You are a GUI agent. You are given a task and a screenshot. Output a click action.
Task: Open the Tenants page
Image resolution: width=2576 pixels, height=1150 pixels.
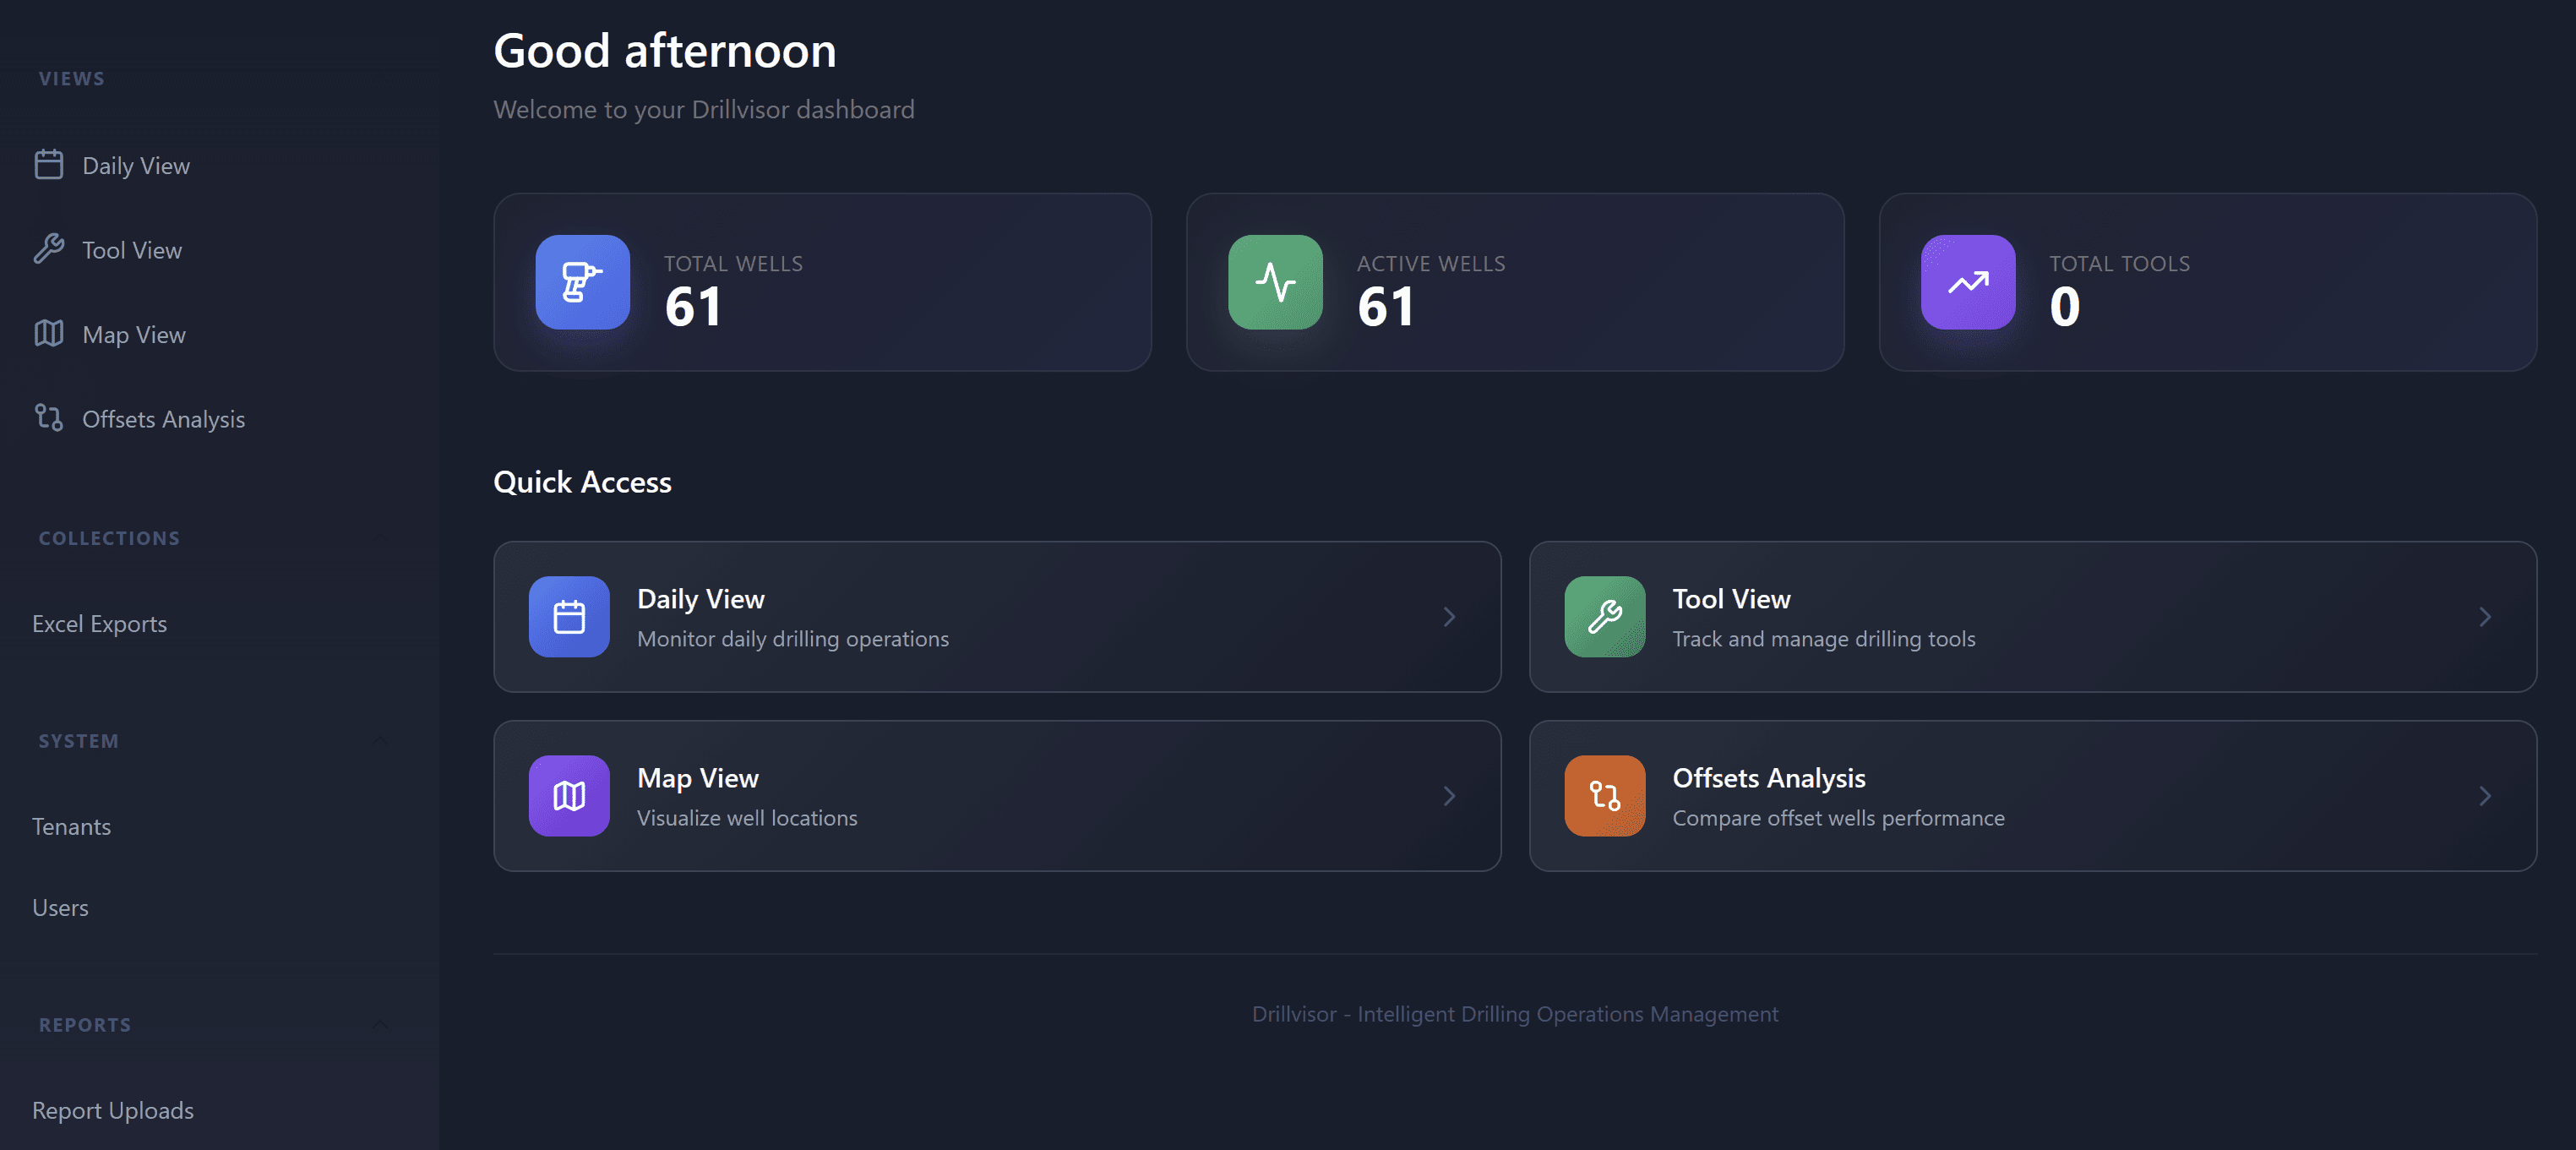[x=71, y=826]
